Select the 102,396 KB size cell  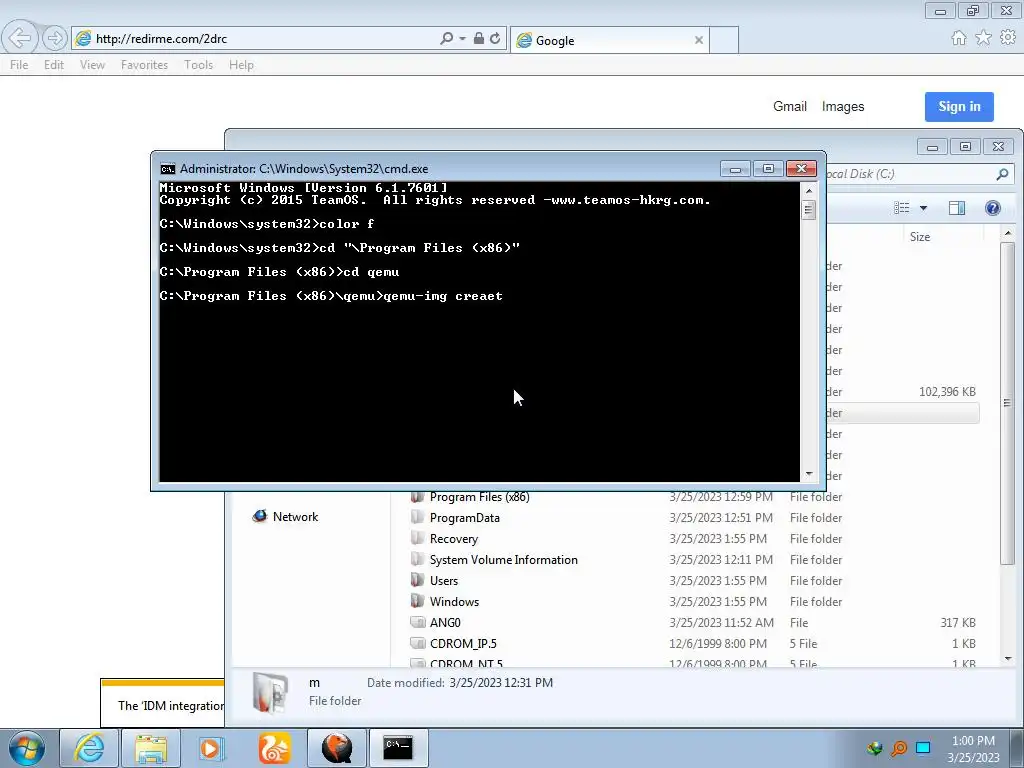coord(947,392)
